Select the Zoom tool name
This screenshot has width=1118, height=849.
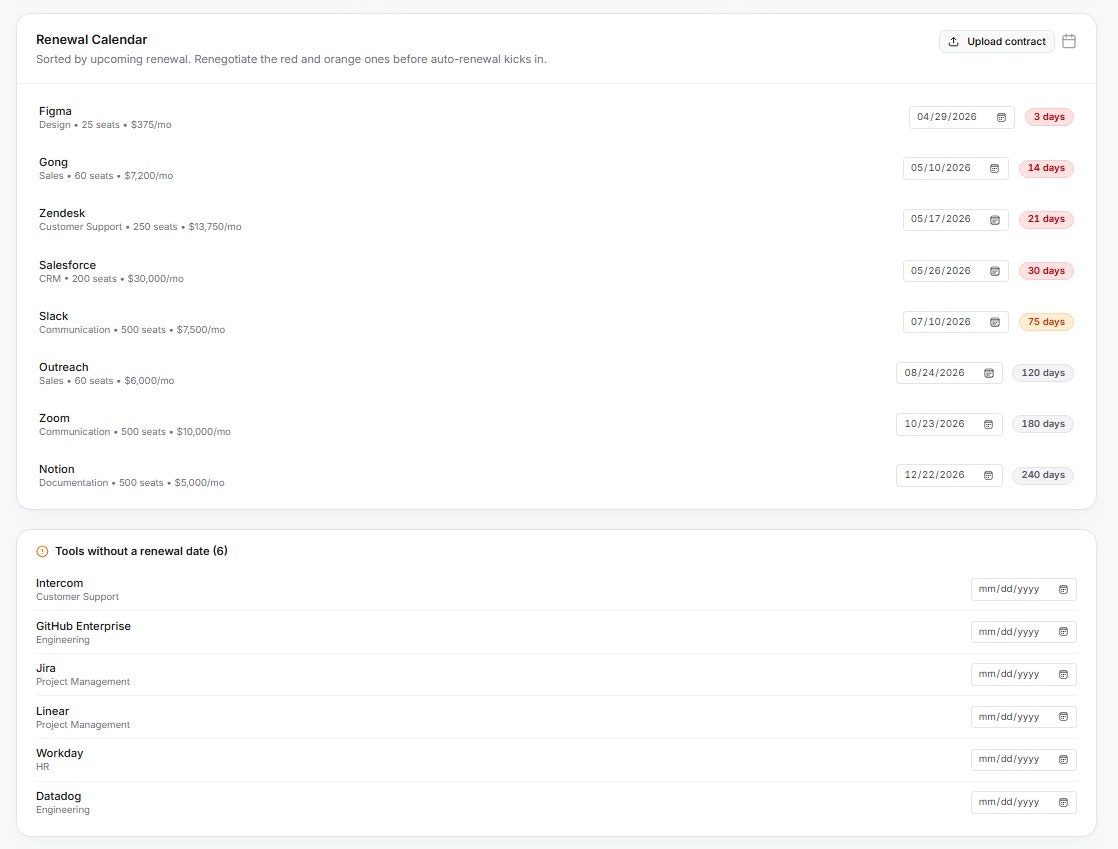tap(54, 418)
